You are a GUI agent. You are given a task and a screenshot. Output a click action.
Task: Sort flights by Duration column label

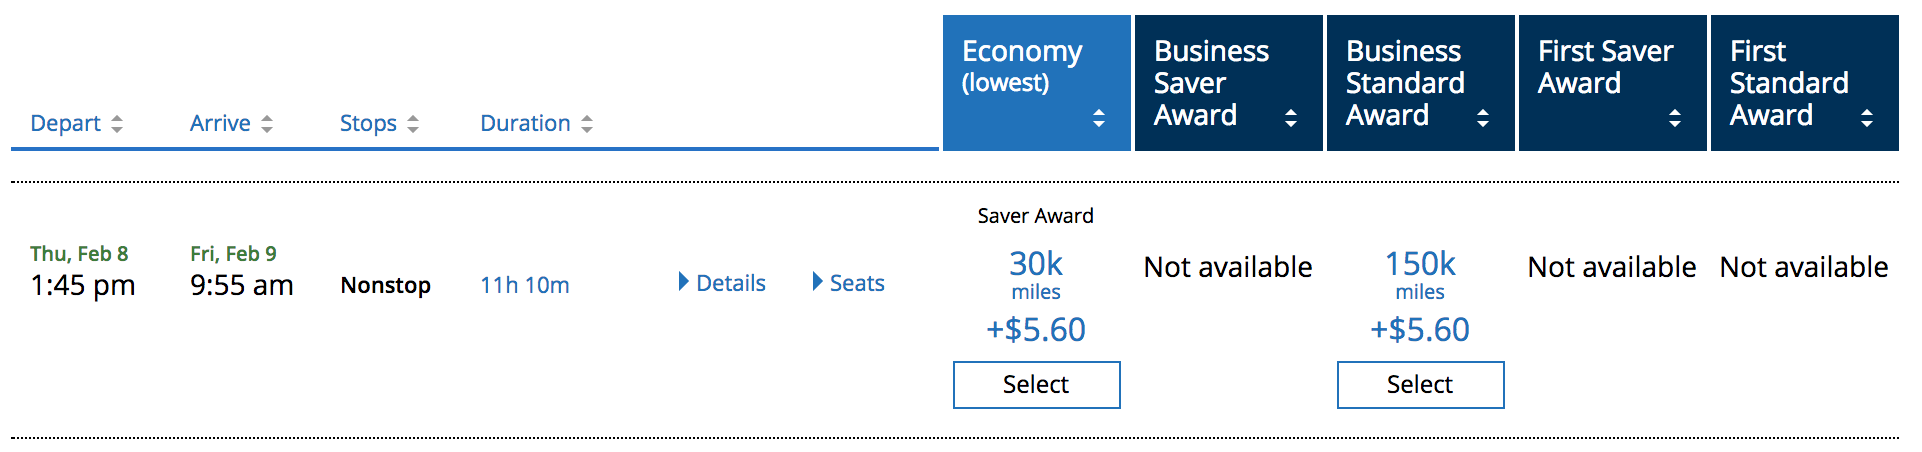pos(525,124)
